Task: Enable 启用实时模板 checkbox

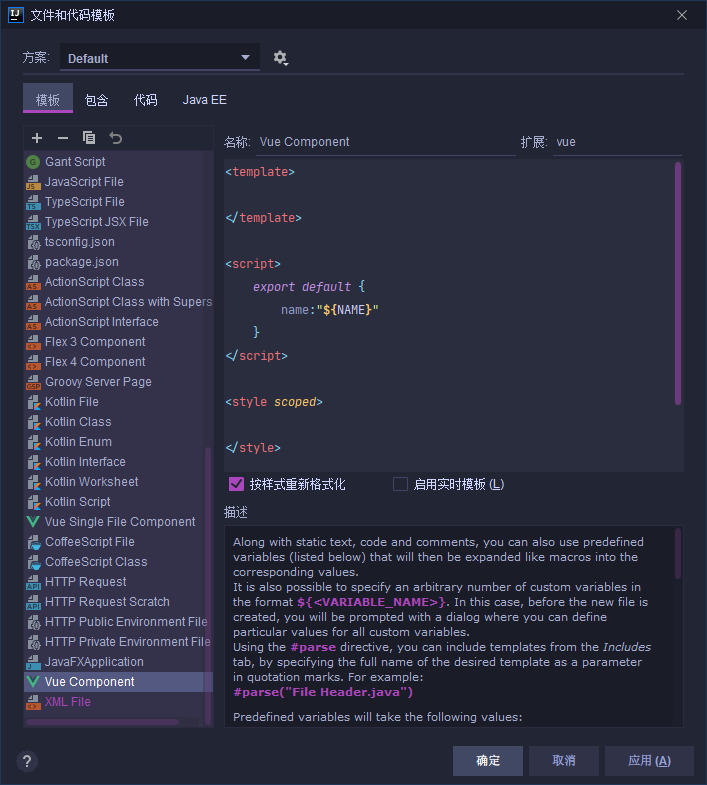Action: [400, 484]
